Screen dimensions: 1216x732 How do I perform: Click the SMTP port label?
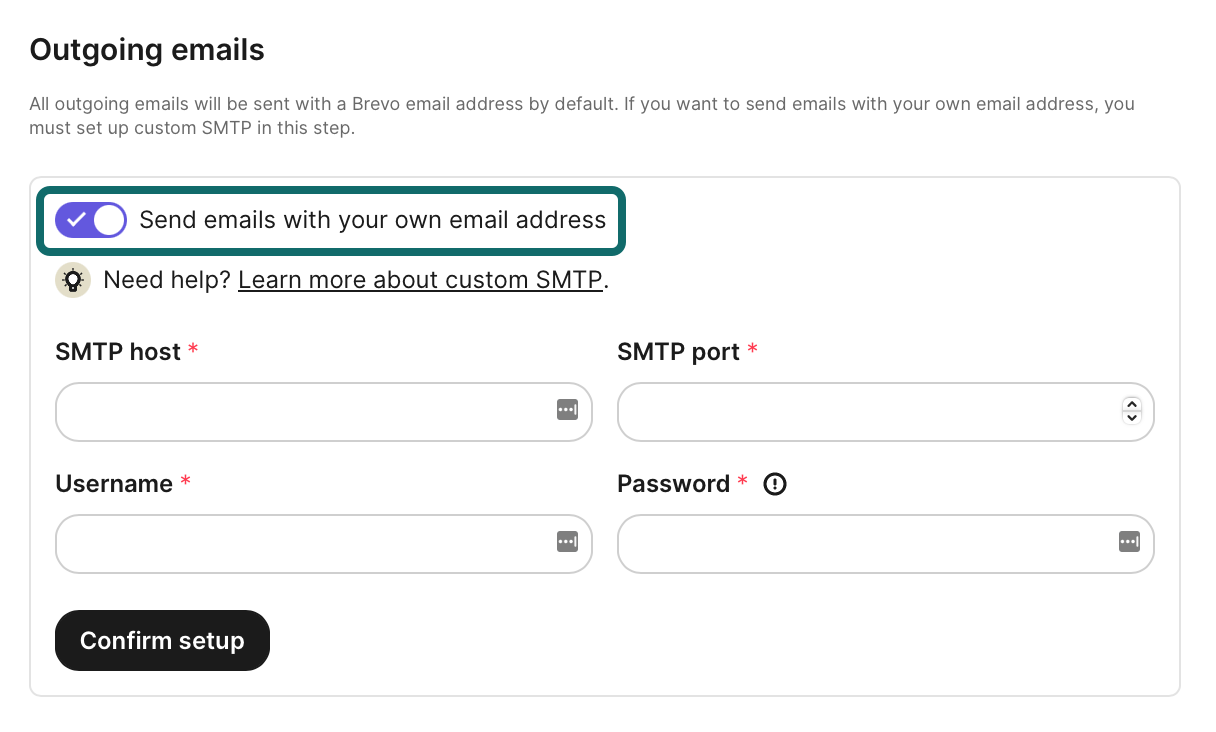coord(678,352)
